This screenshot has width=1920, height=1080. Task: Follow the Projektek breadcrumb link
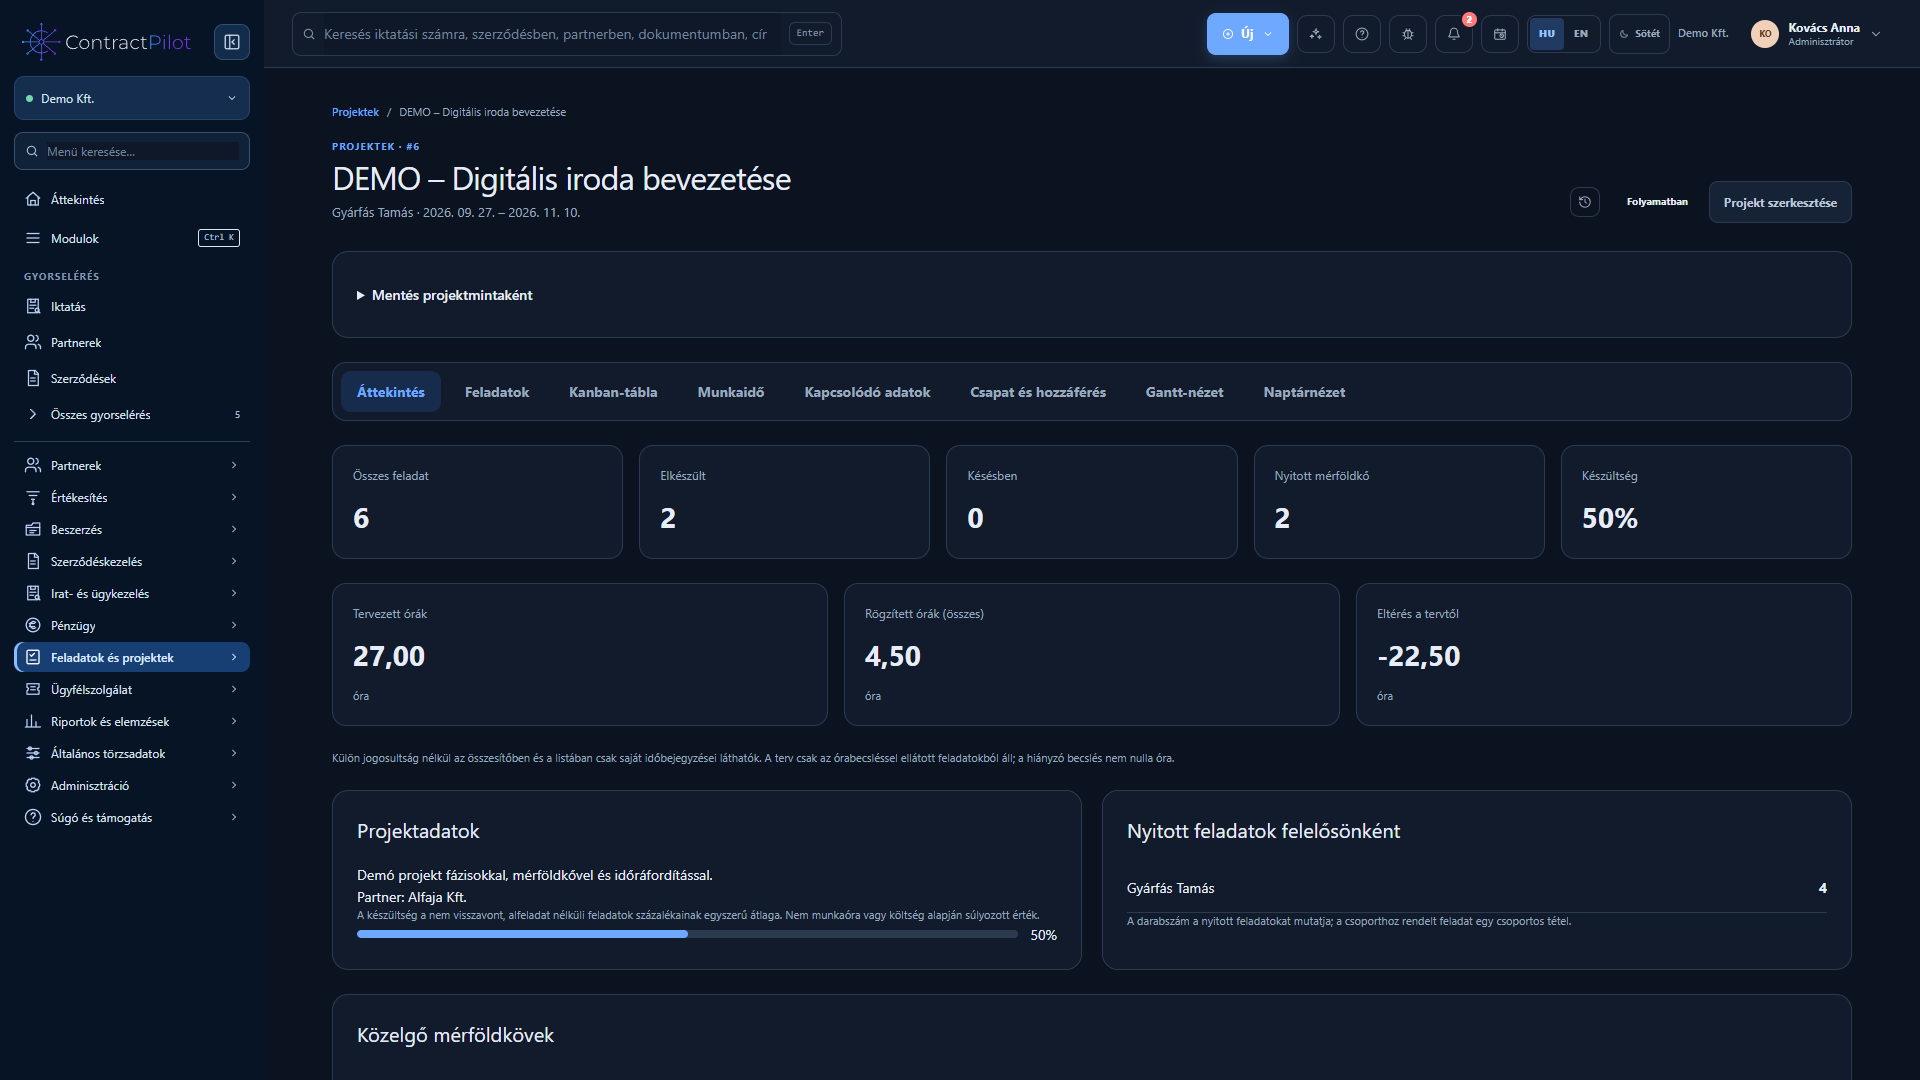[355, 112]
